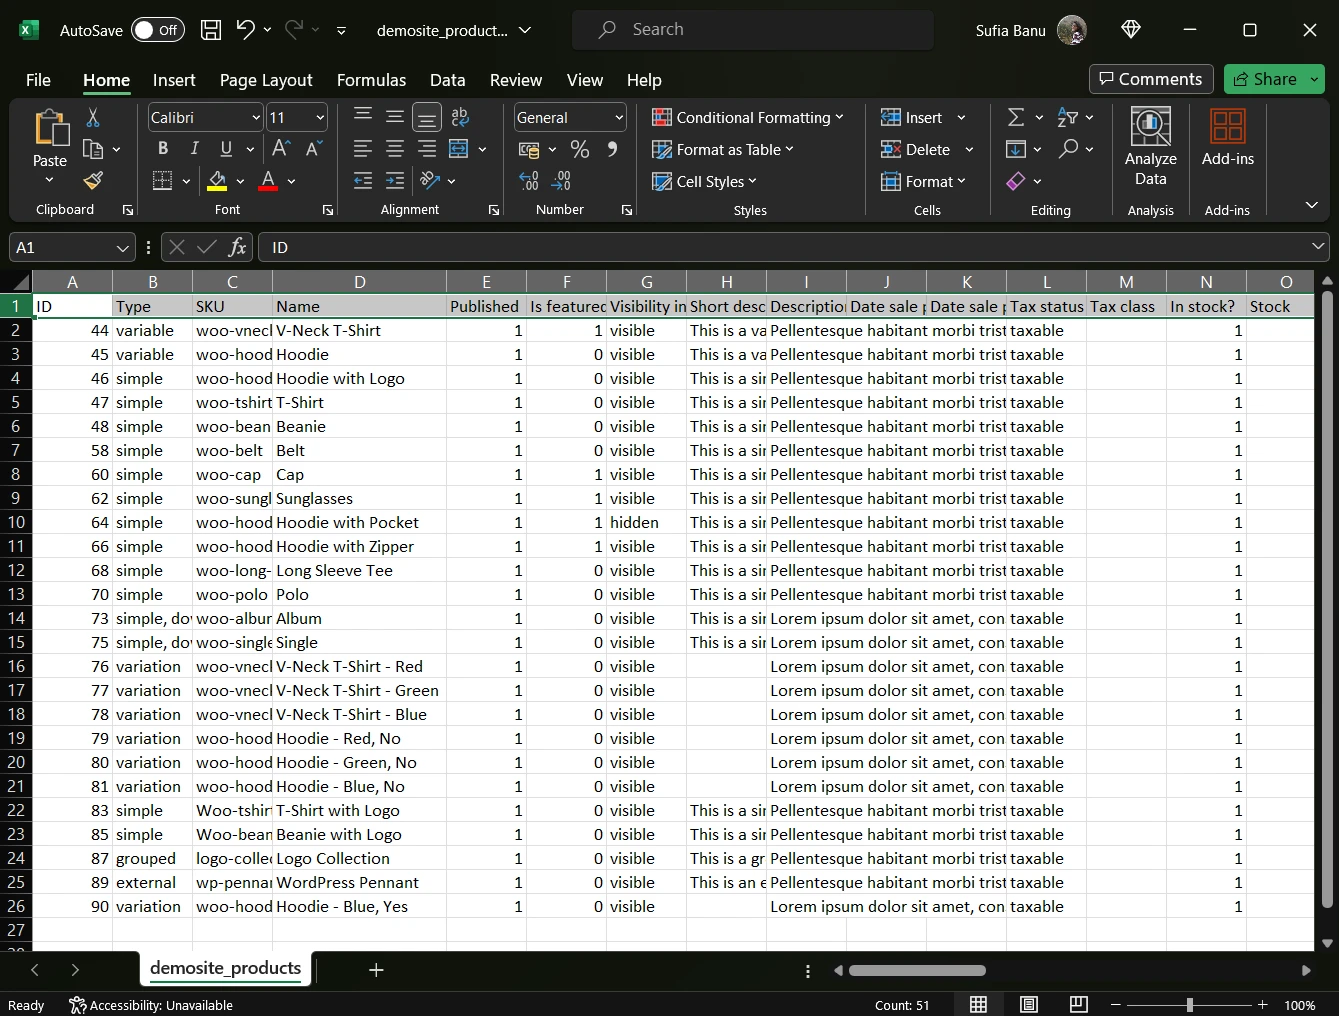The image size is (1339, 1016).
Task: Select the demosite_products sheet tab
Action: click(x=225, y=968)
